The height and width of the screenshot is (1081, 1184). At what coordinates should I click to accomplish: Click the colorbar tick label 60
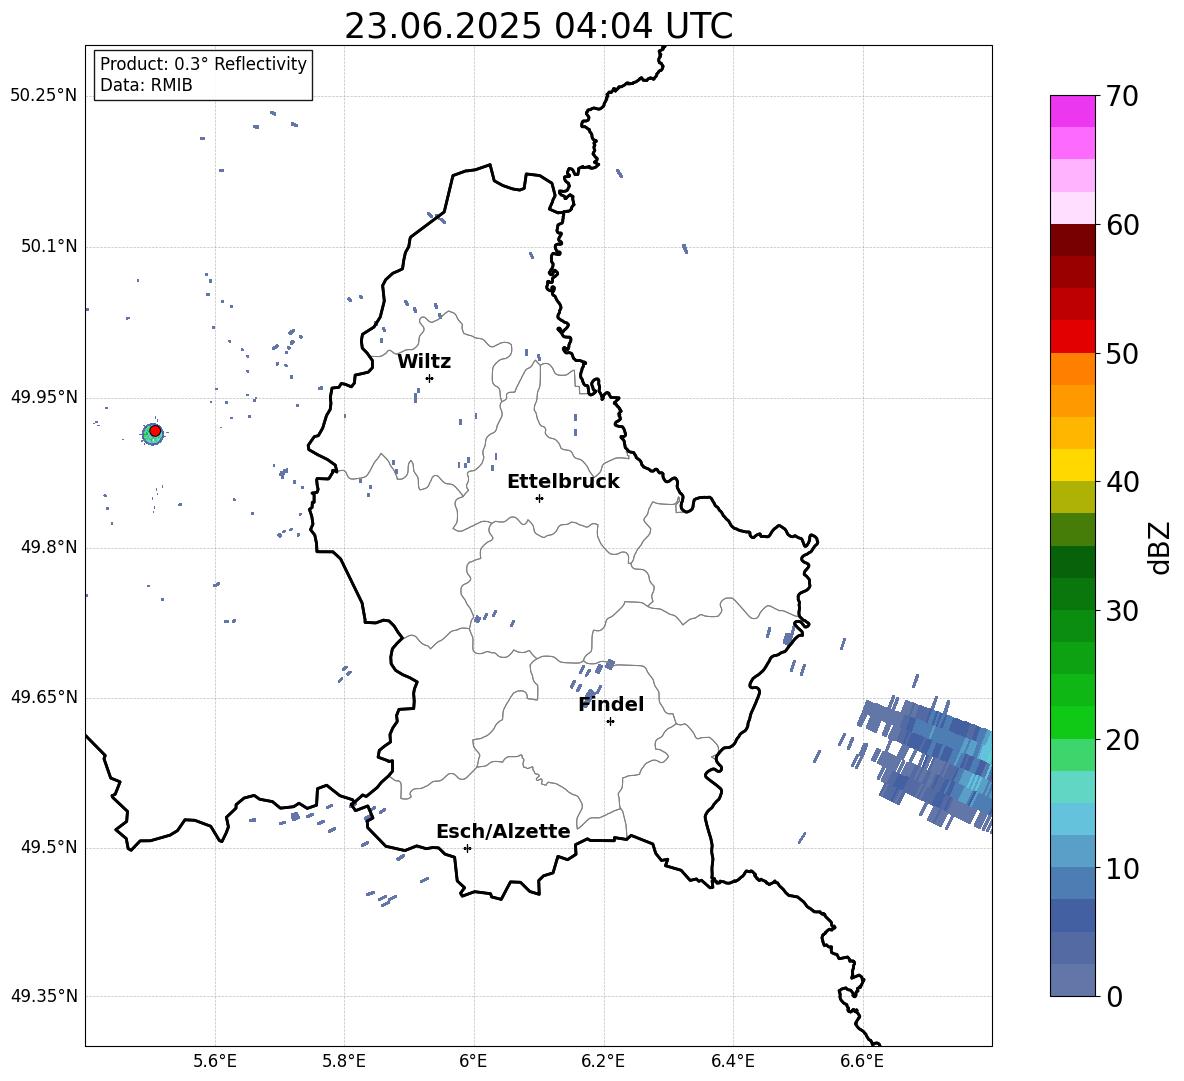tap(1122, 225)
